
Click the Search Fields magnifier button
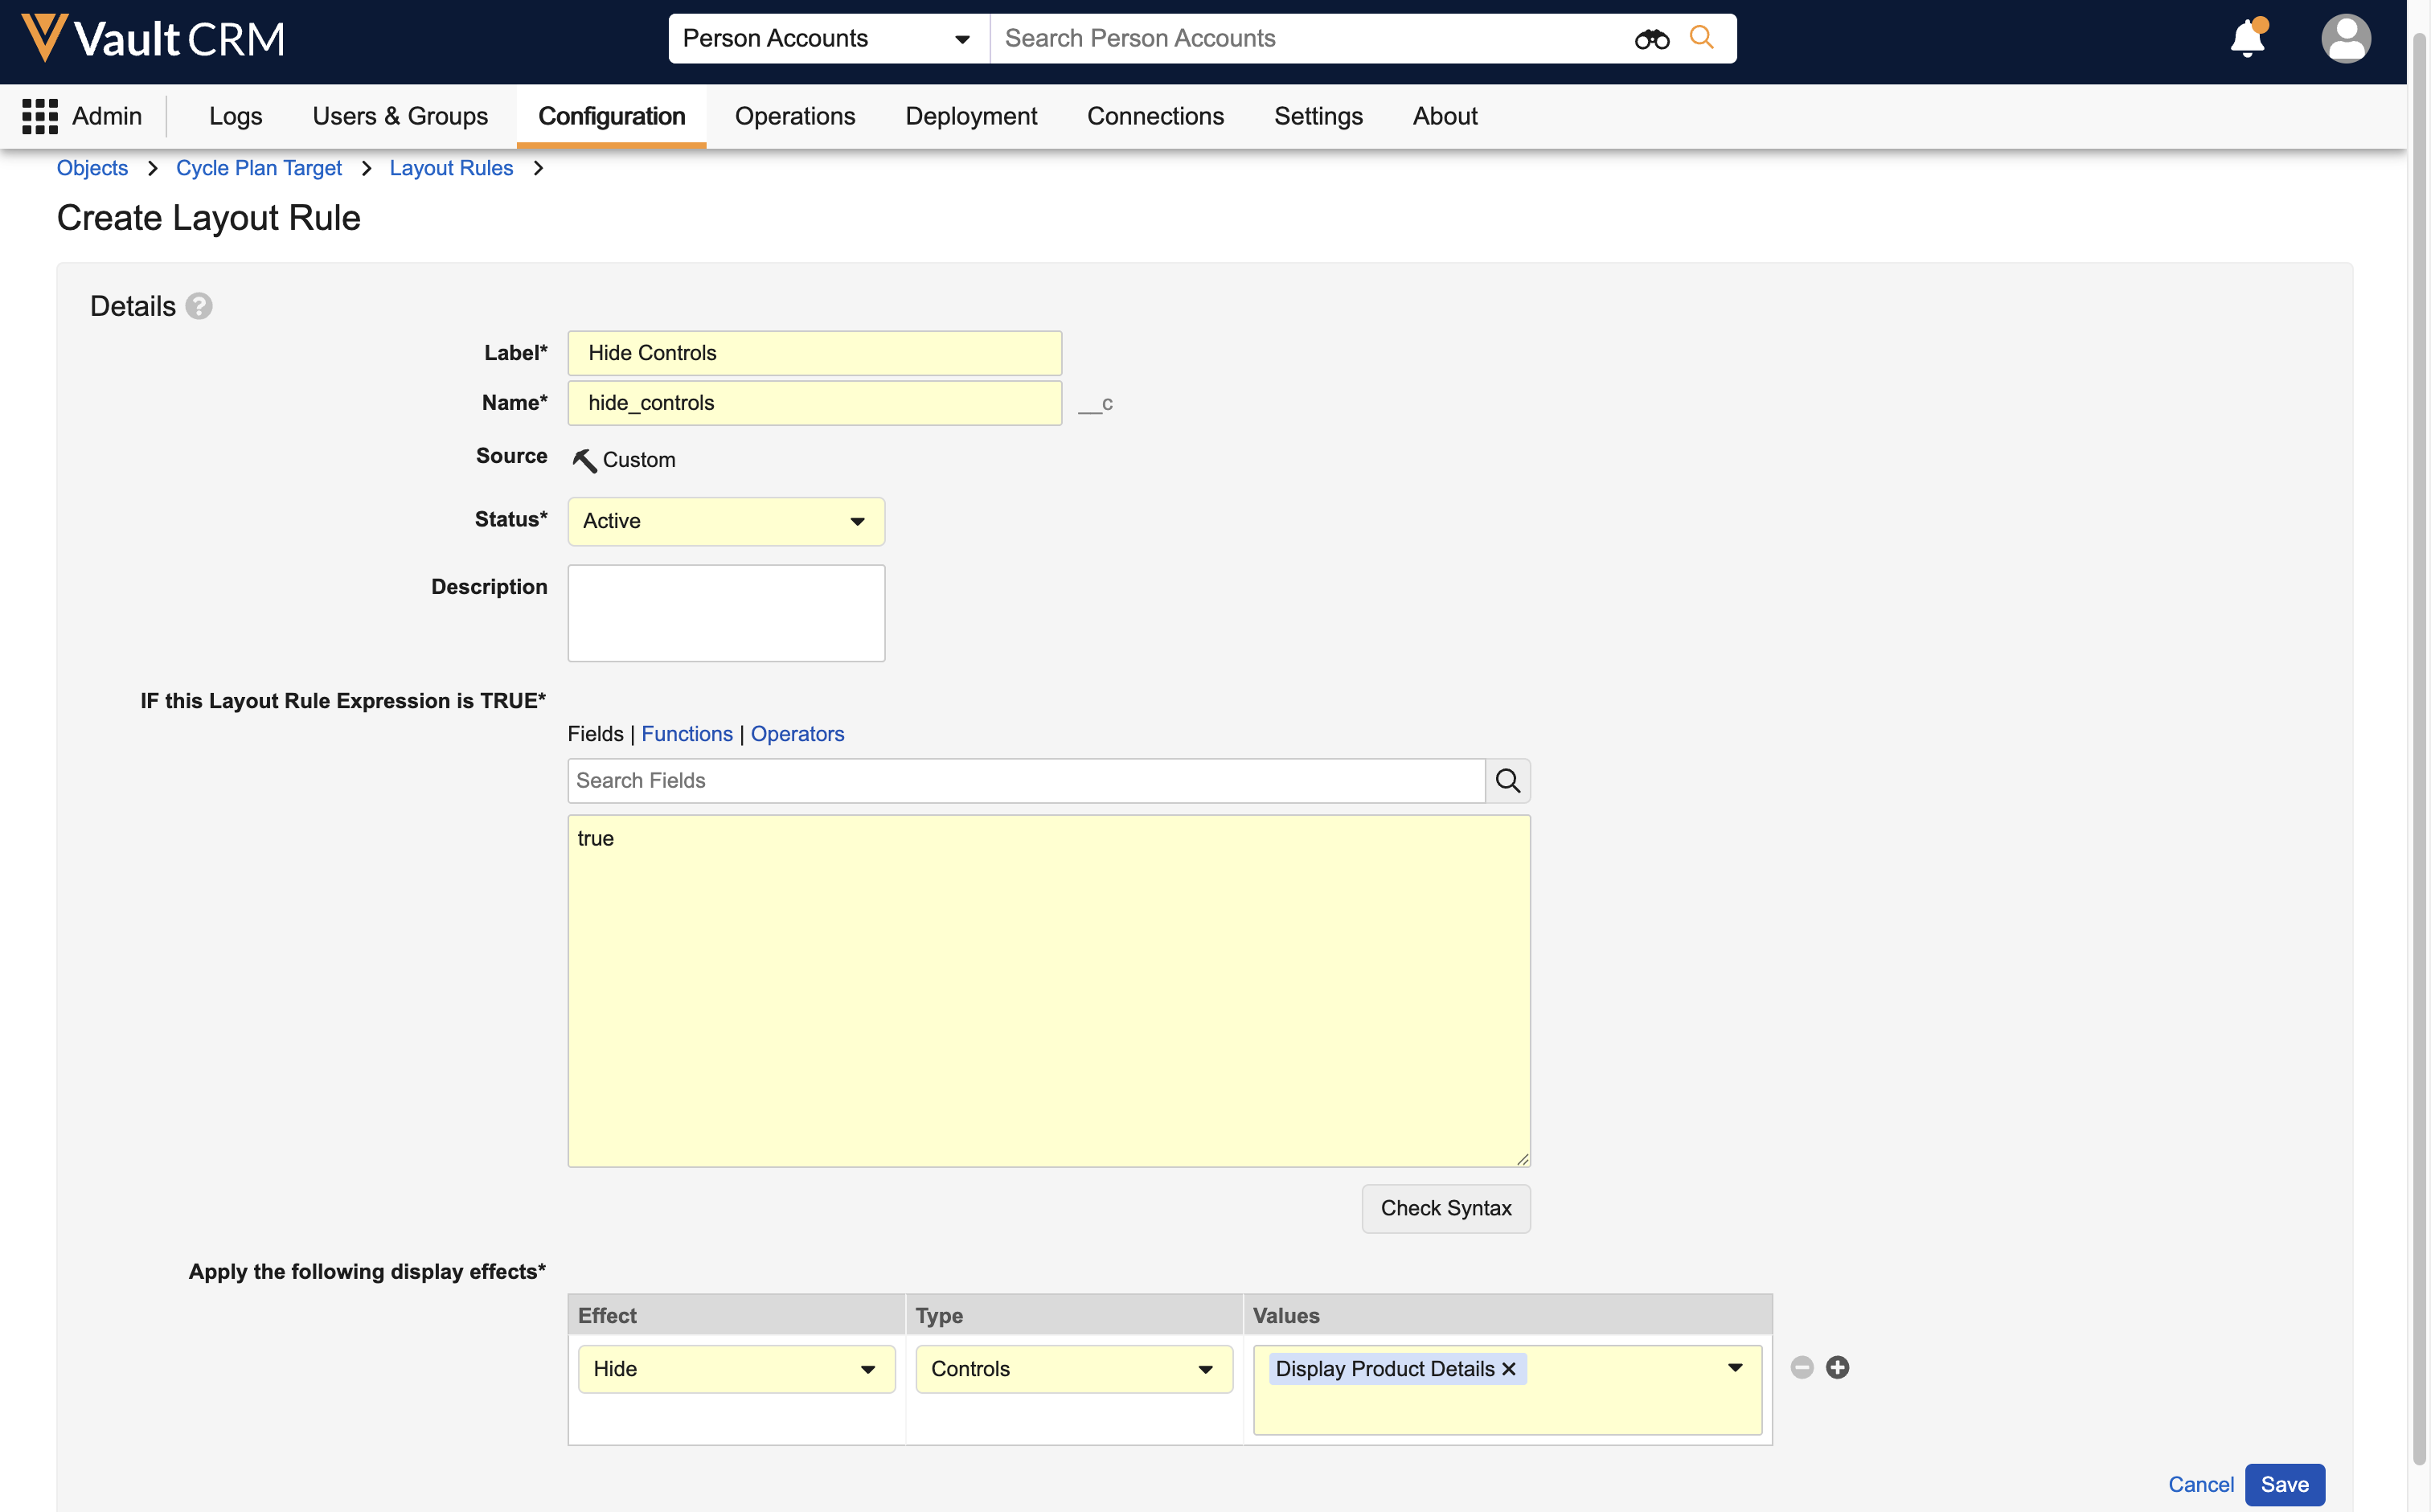(x=1507, y=781)
